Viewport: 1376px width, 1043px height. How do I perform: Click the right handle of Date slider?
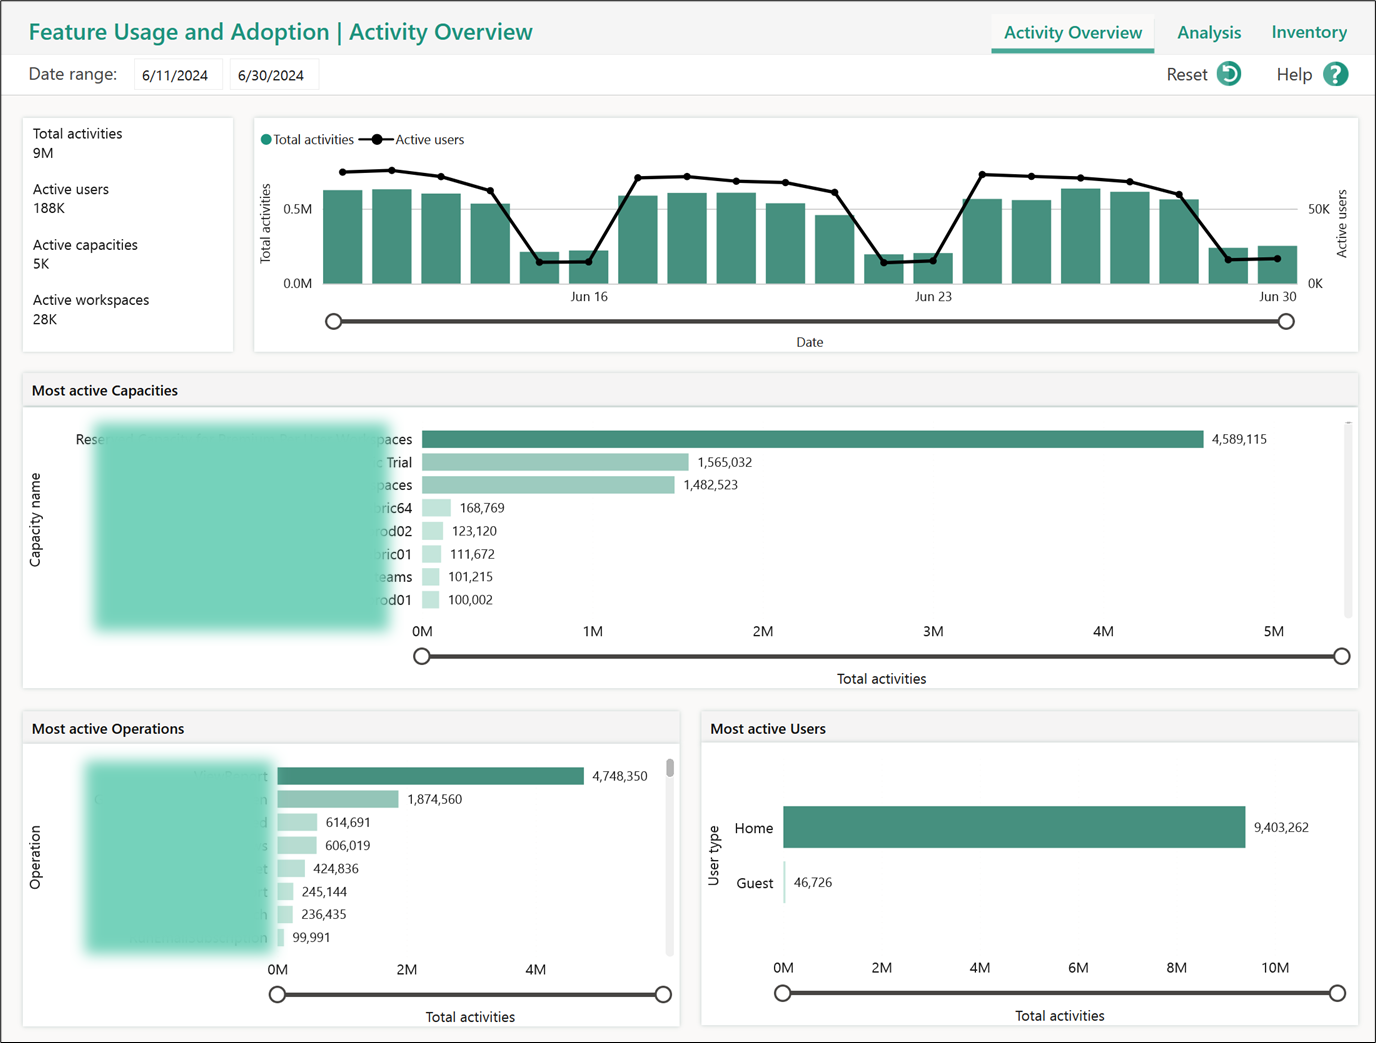tap(1286, 321)
